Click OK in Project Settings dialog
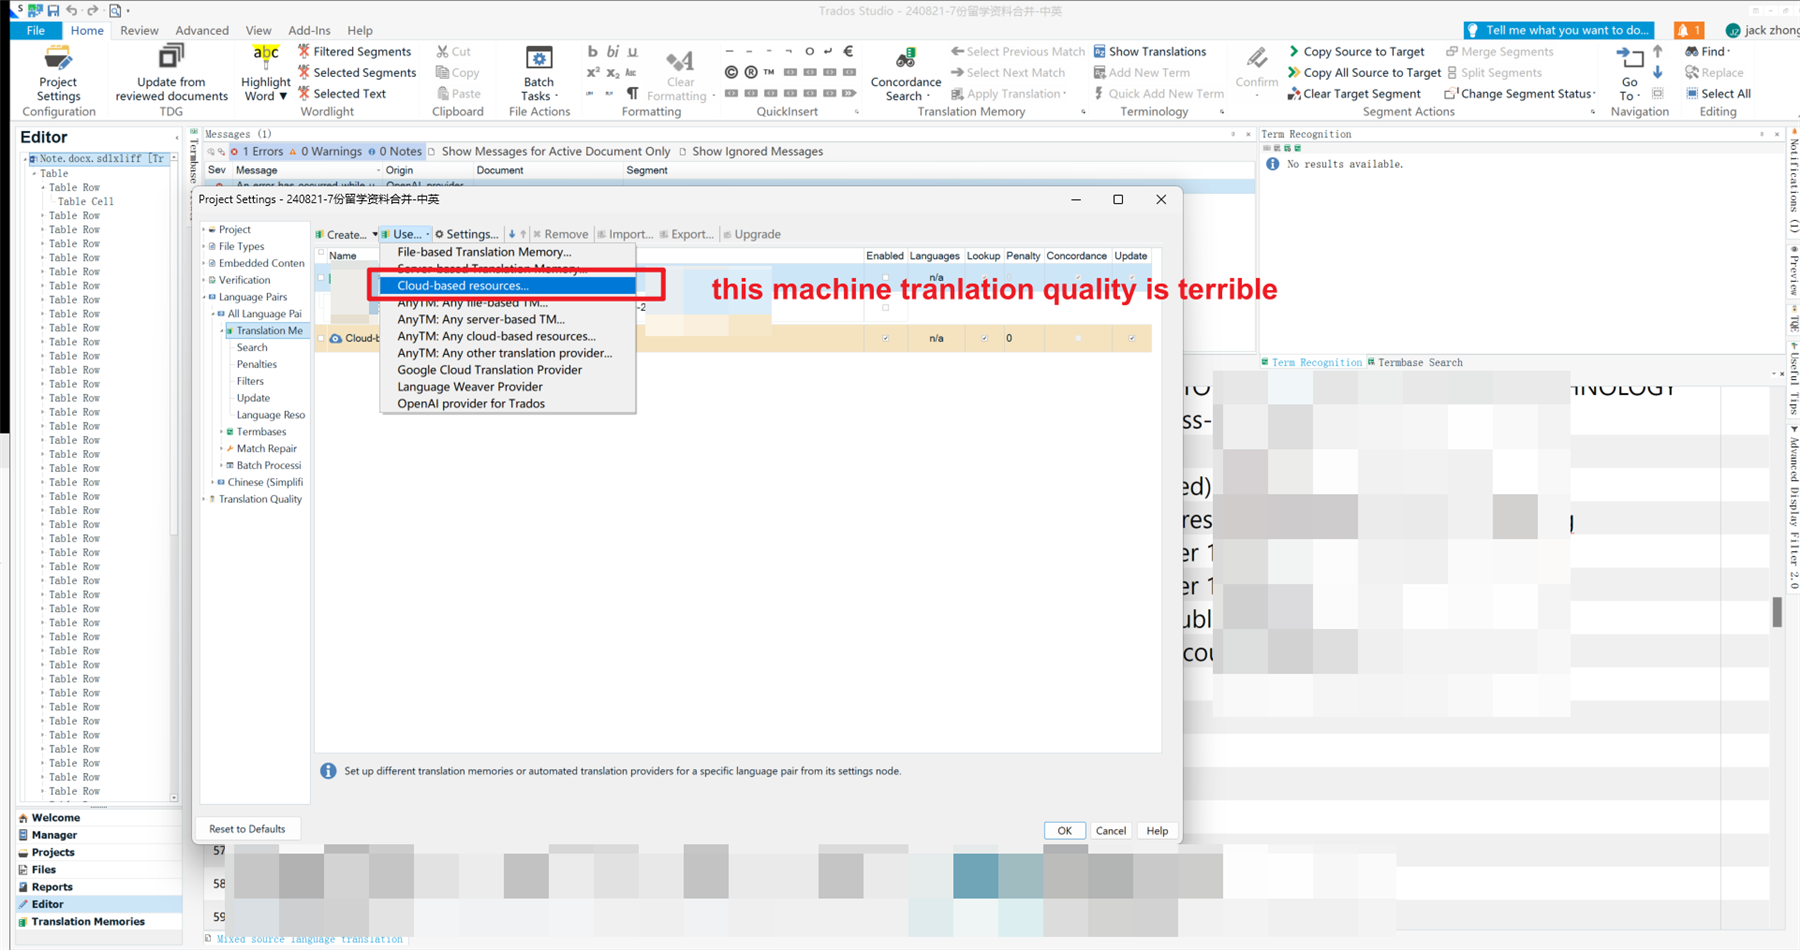The image size is (1800, 950). click(x=1064, y=831)
